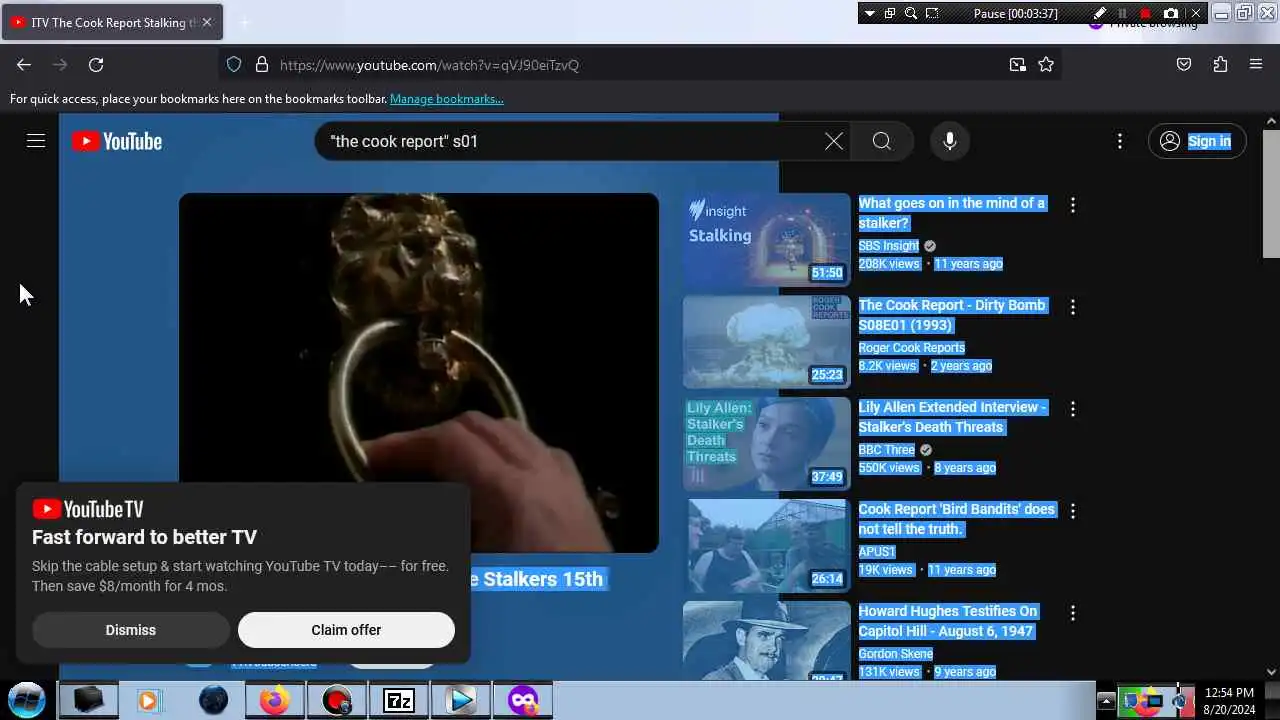
Task: Click recorder zoom magnifier icon
Action: [x=911, y=13]
